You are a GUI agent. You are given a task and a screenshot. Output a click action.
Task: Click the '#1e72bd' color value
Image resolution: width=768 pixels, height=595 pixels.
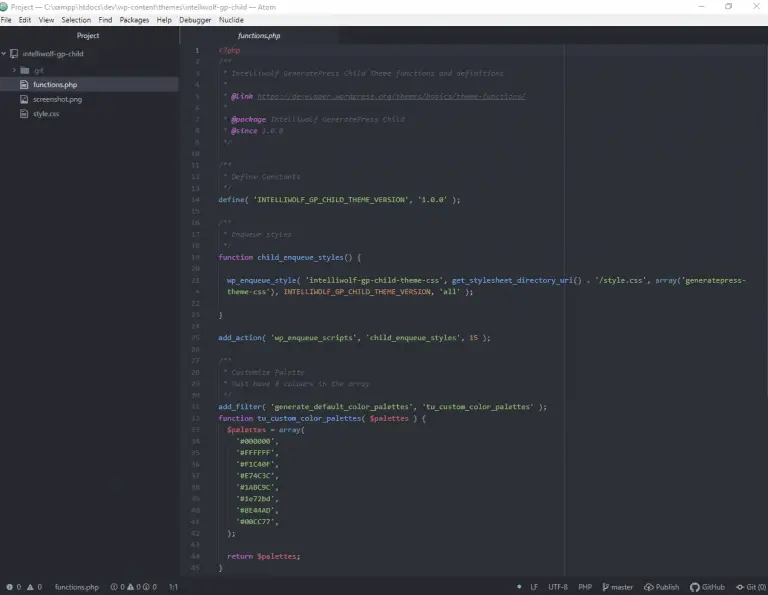pyautogui.click(x=255, y=499)
